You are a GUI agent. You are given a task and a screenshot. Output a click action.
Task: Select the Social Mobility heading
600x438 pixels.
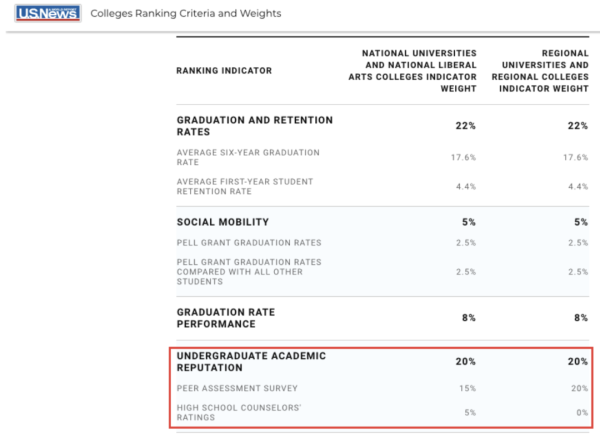click(x=223, y=222)
